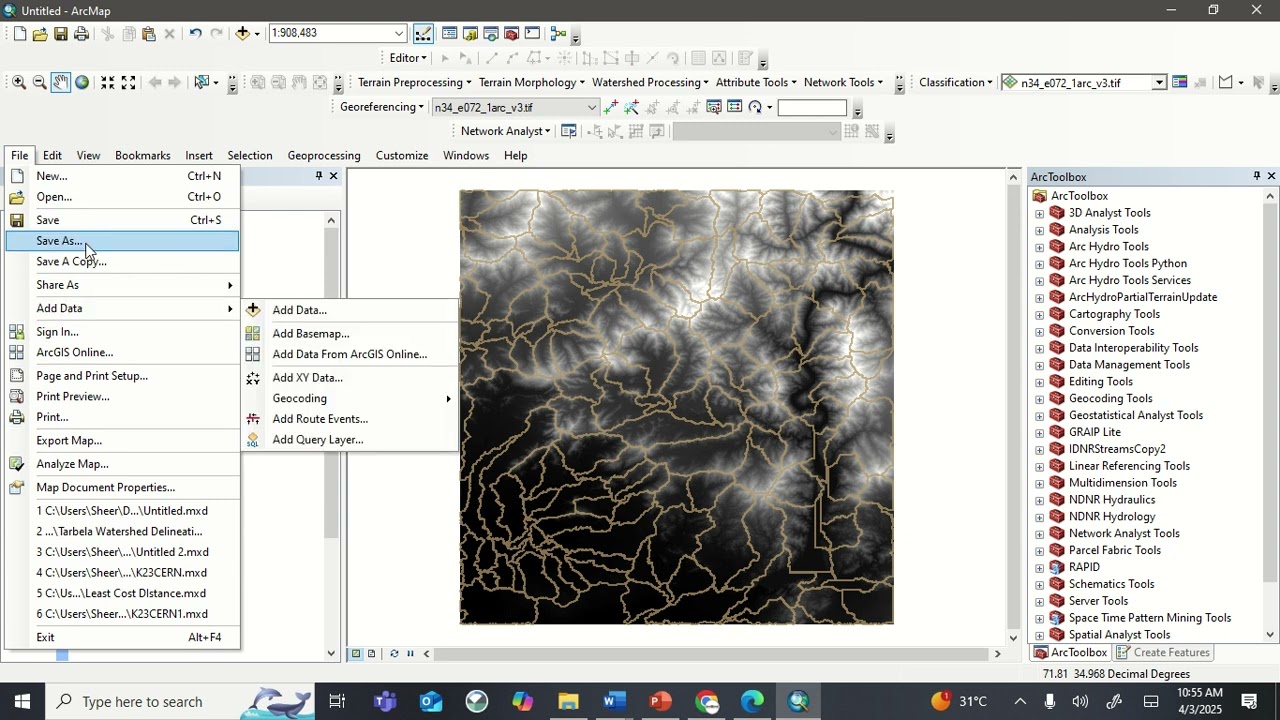The height and width of the screenshot is (720, 1280).
Task: Choose Export Map in File menu
Action: (x=122, y=441)
